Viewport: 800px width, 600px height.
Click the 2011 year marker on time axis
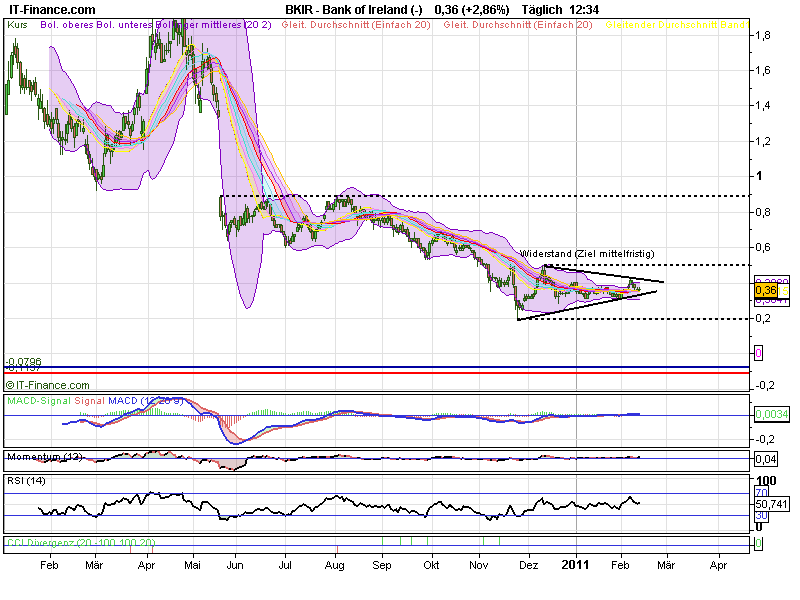point(576,564)
